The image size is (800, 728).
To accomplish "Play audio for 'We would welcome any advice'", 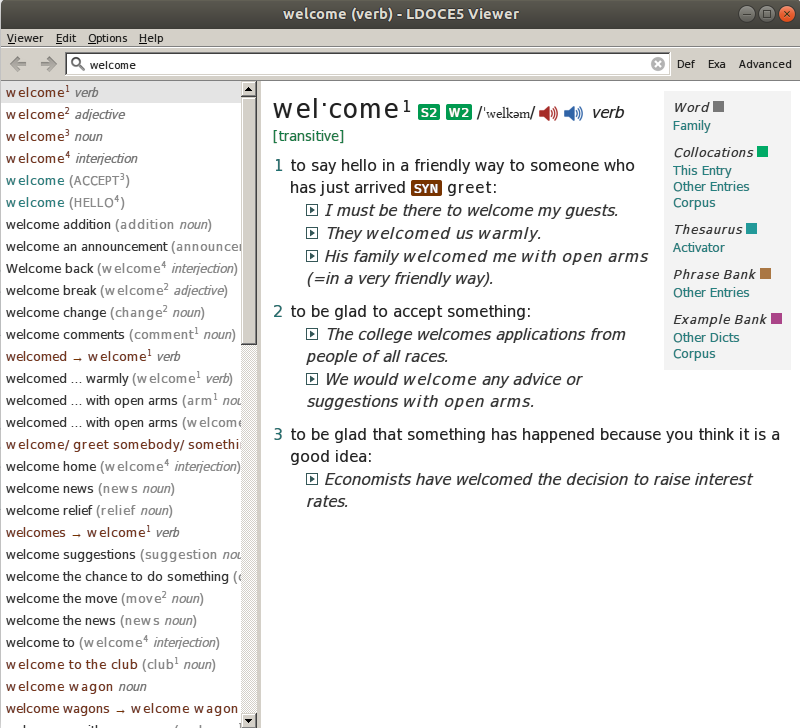I will (312, 379).
